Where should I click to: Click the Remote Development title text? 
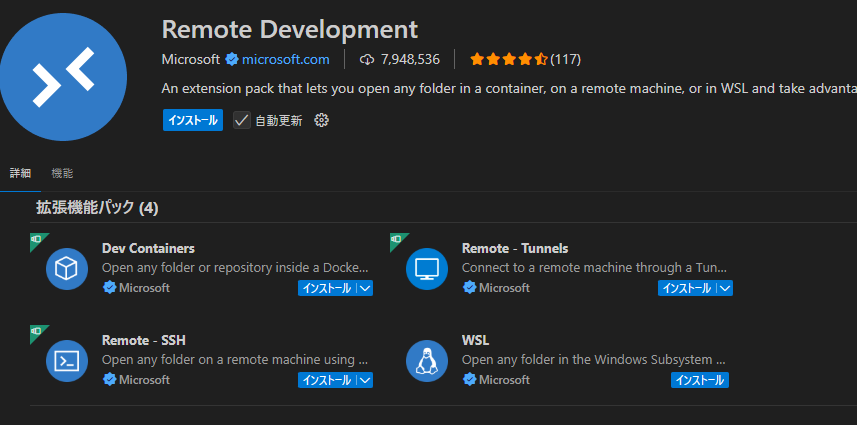pyautogui.click(x=290, y=29)
